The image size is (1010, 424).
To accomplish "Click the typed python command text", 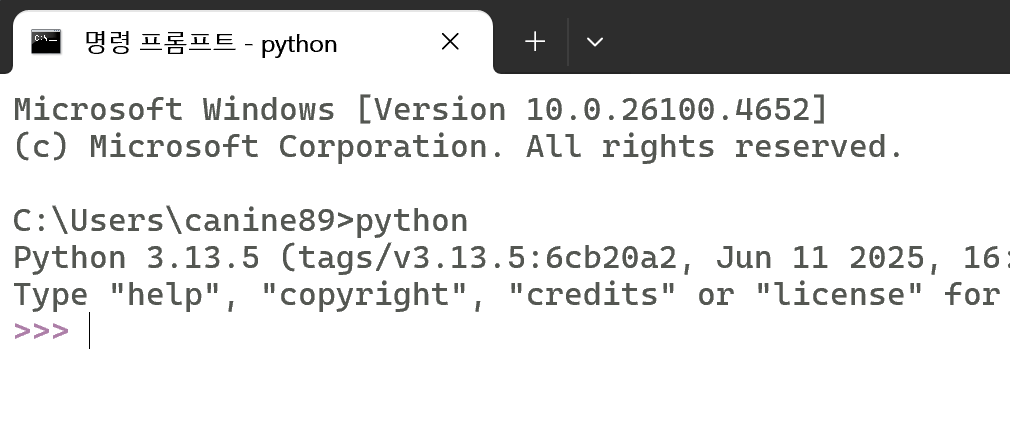I will click(x=412, y=222).
